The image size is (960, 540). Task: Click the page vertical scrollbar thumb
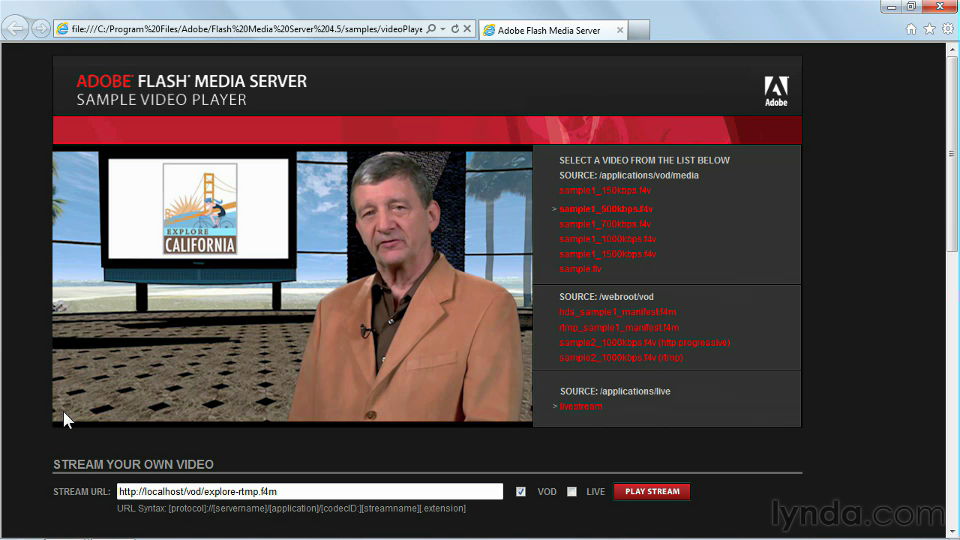(x=952, y=155)
